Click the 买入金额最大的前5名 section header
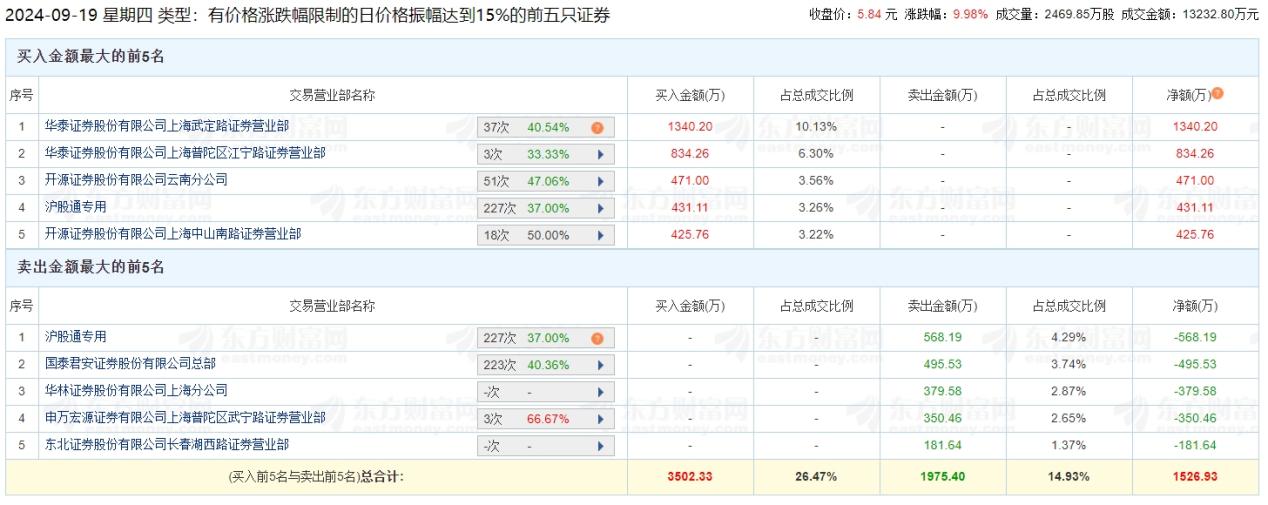 (90, 57)
